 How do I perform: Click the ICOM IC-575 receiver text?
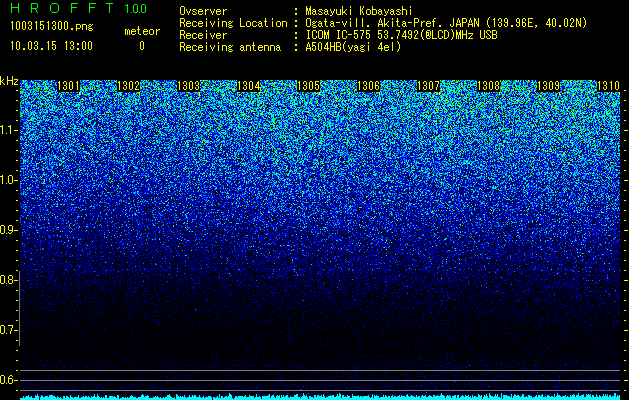coord(401,35)
